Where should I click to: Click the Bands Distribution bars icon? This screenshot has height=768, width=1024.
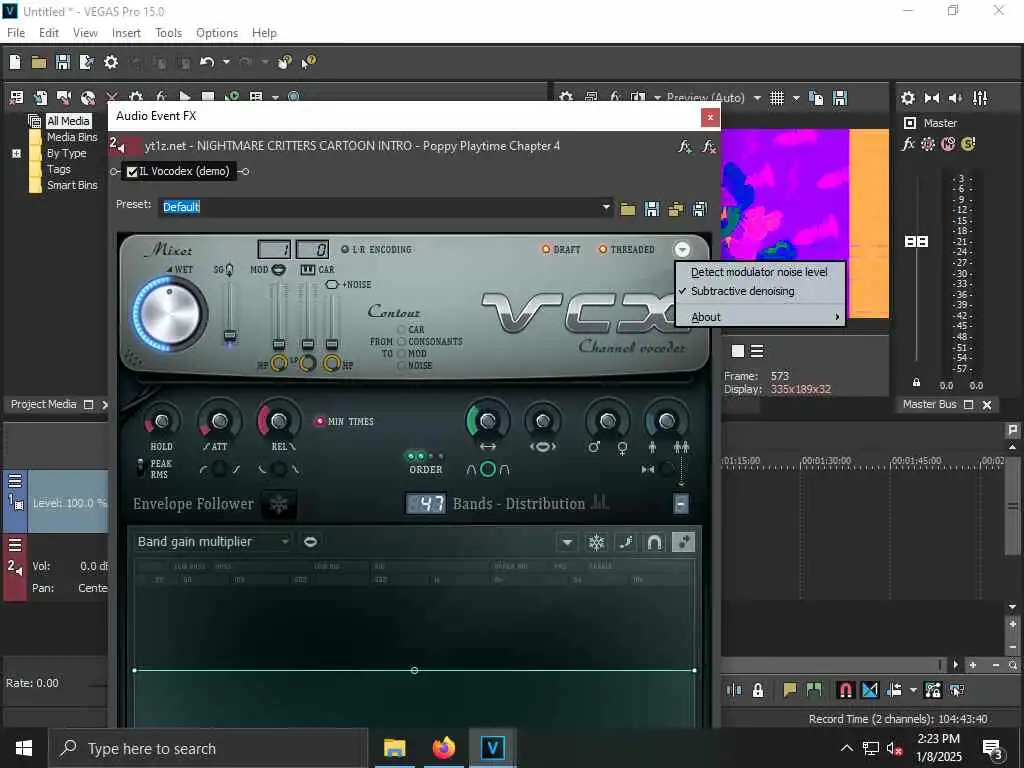[x=600, y=503]
